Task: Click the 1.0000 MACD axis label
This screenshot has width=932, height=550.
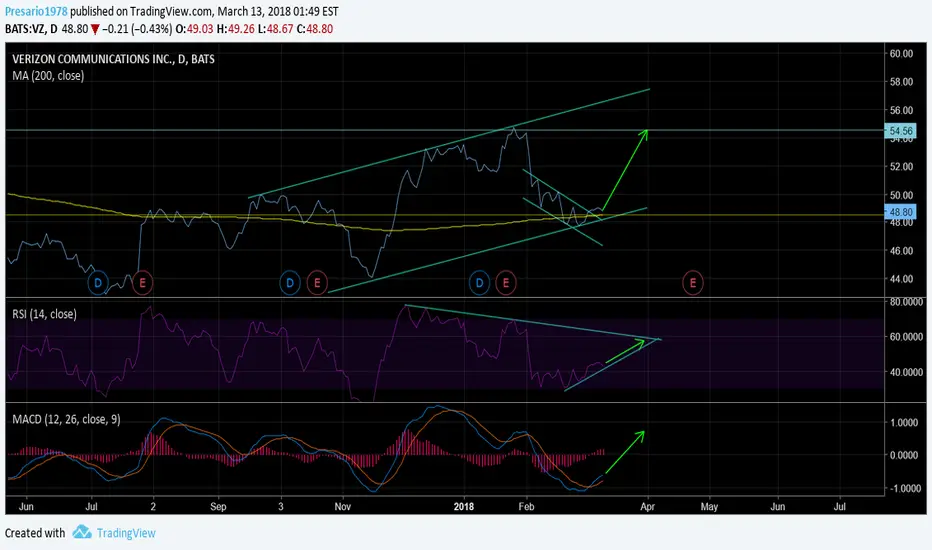Action: tap(904, 423)
